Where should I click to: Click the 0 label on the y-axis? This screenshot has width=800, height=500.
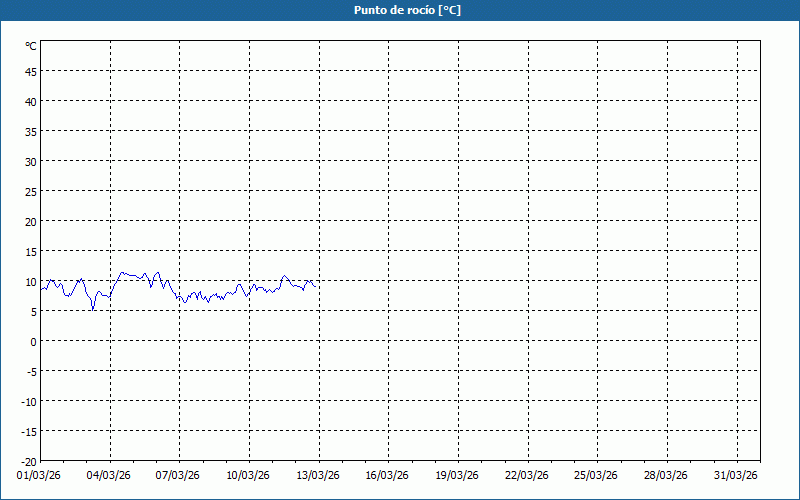(x=33, y=341)
